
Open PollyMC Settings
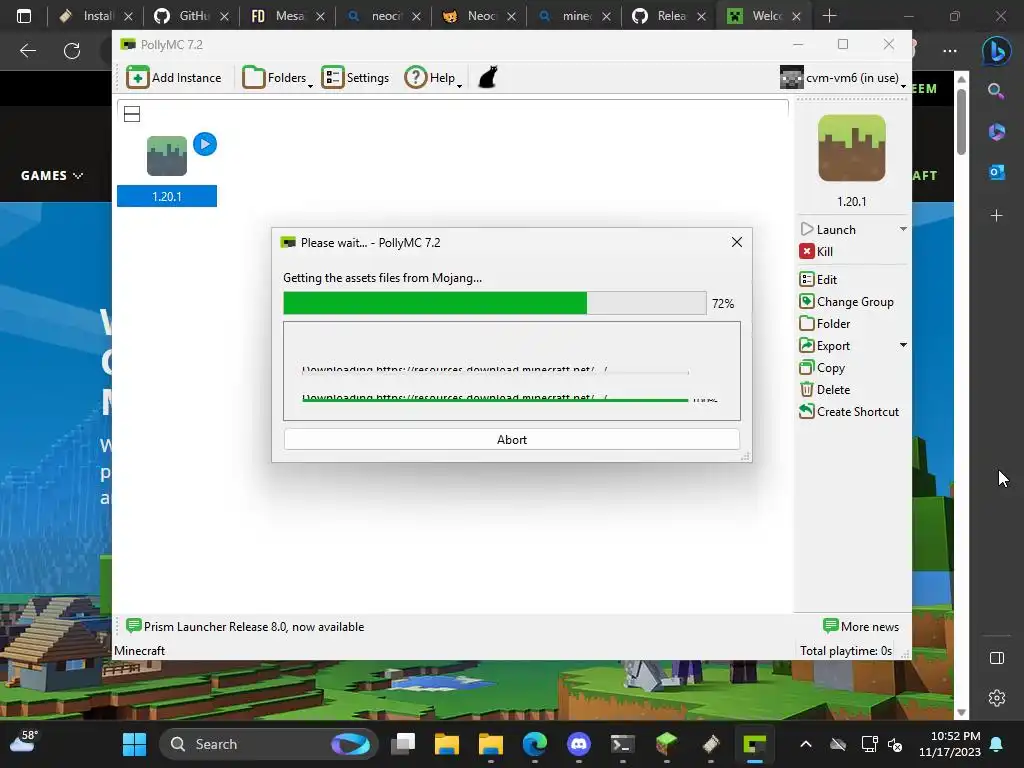click(355, 78)
